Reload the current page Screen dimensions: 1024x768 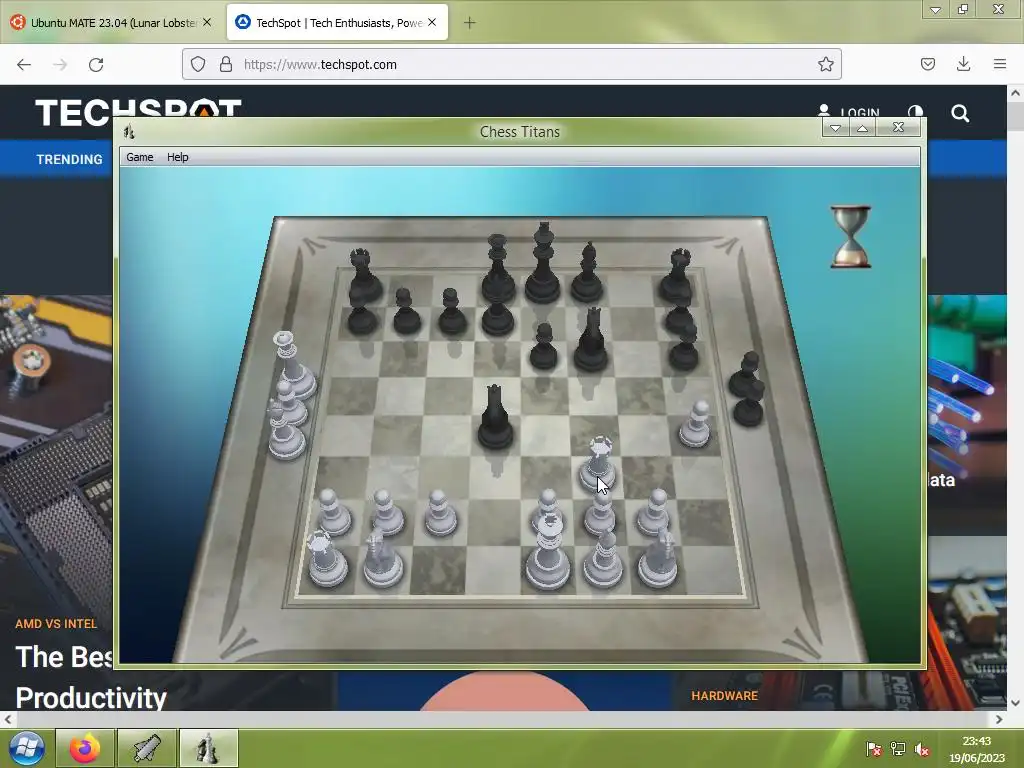coord(96,65)
